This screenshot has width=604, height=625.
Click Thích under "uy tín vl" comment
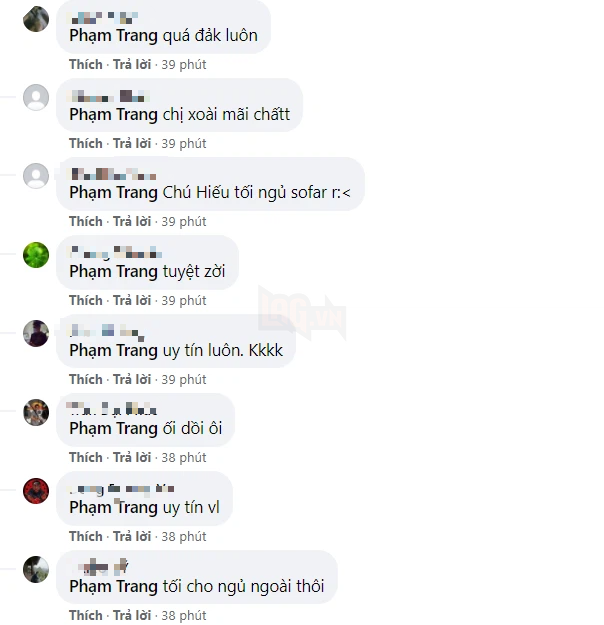point(86,536)
